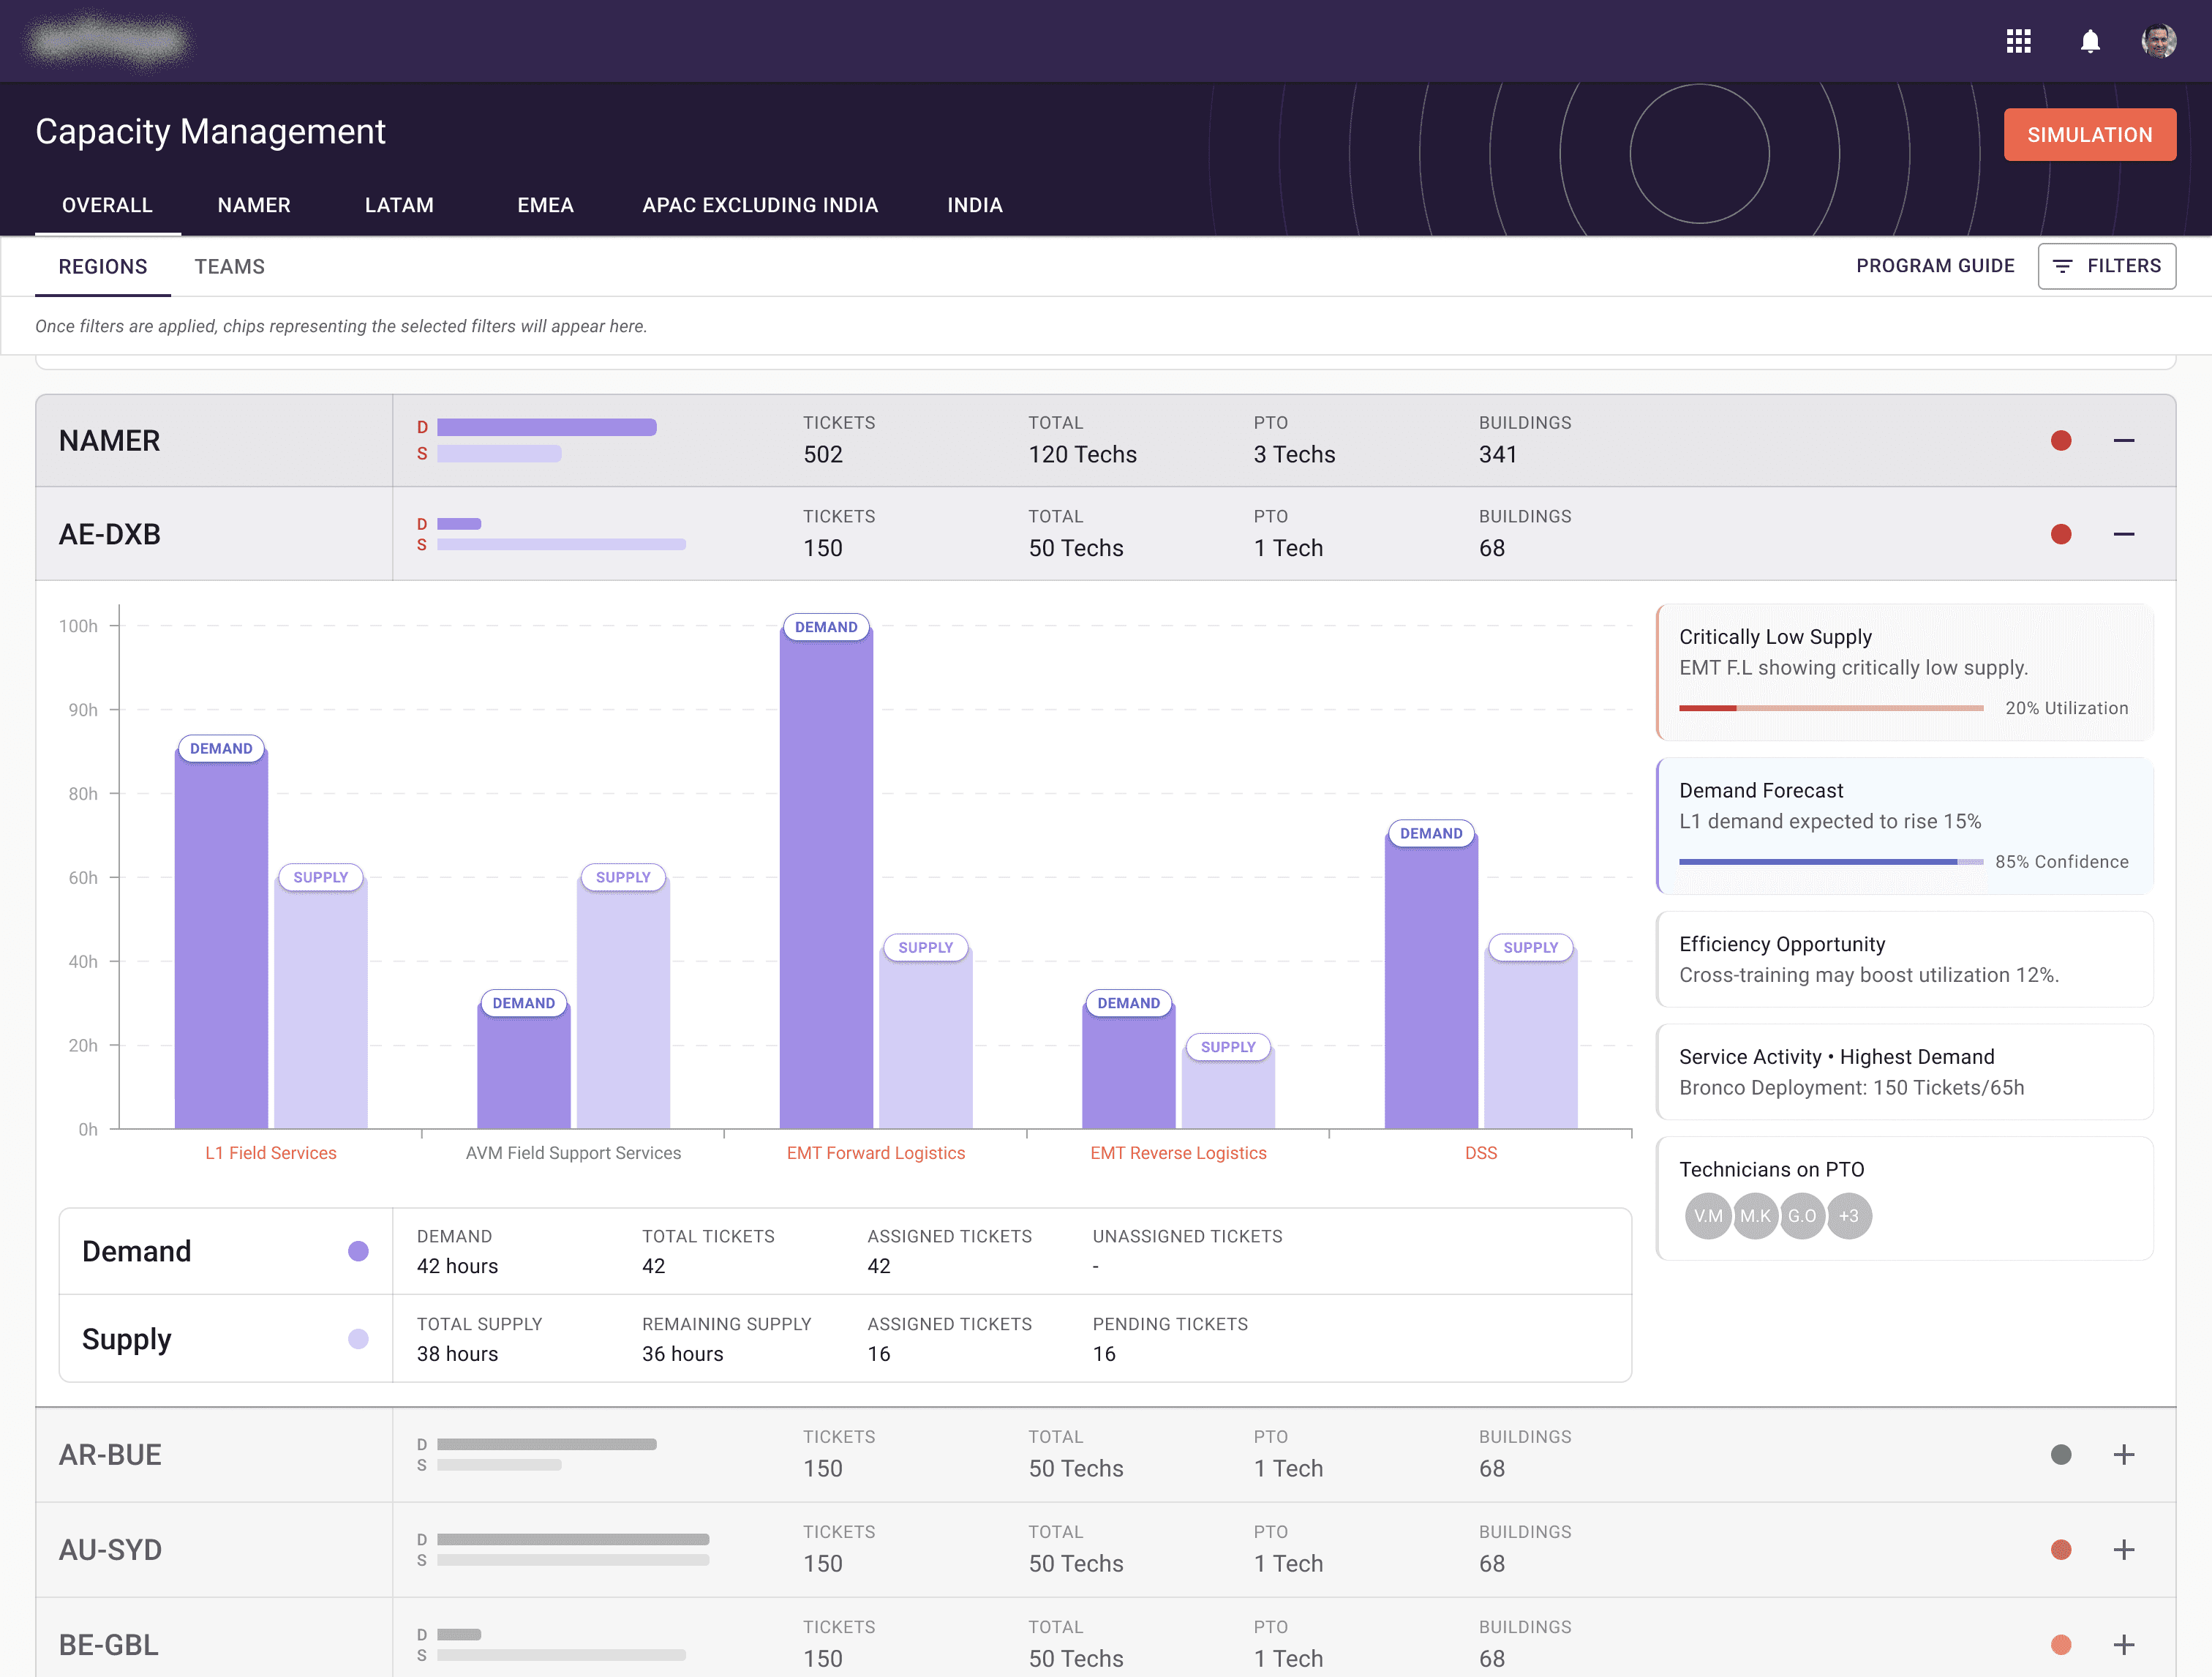2212x1677 pixels.
Task: Collapse the AE-DXB row
Action: 2123,534
